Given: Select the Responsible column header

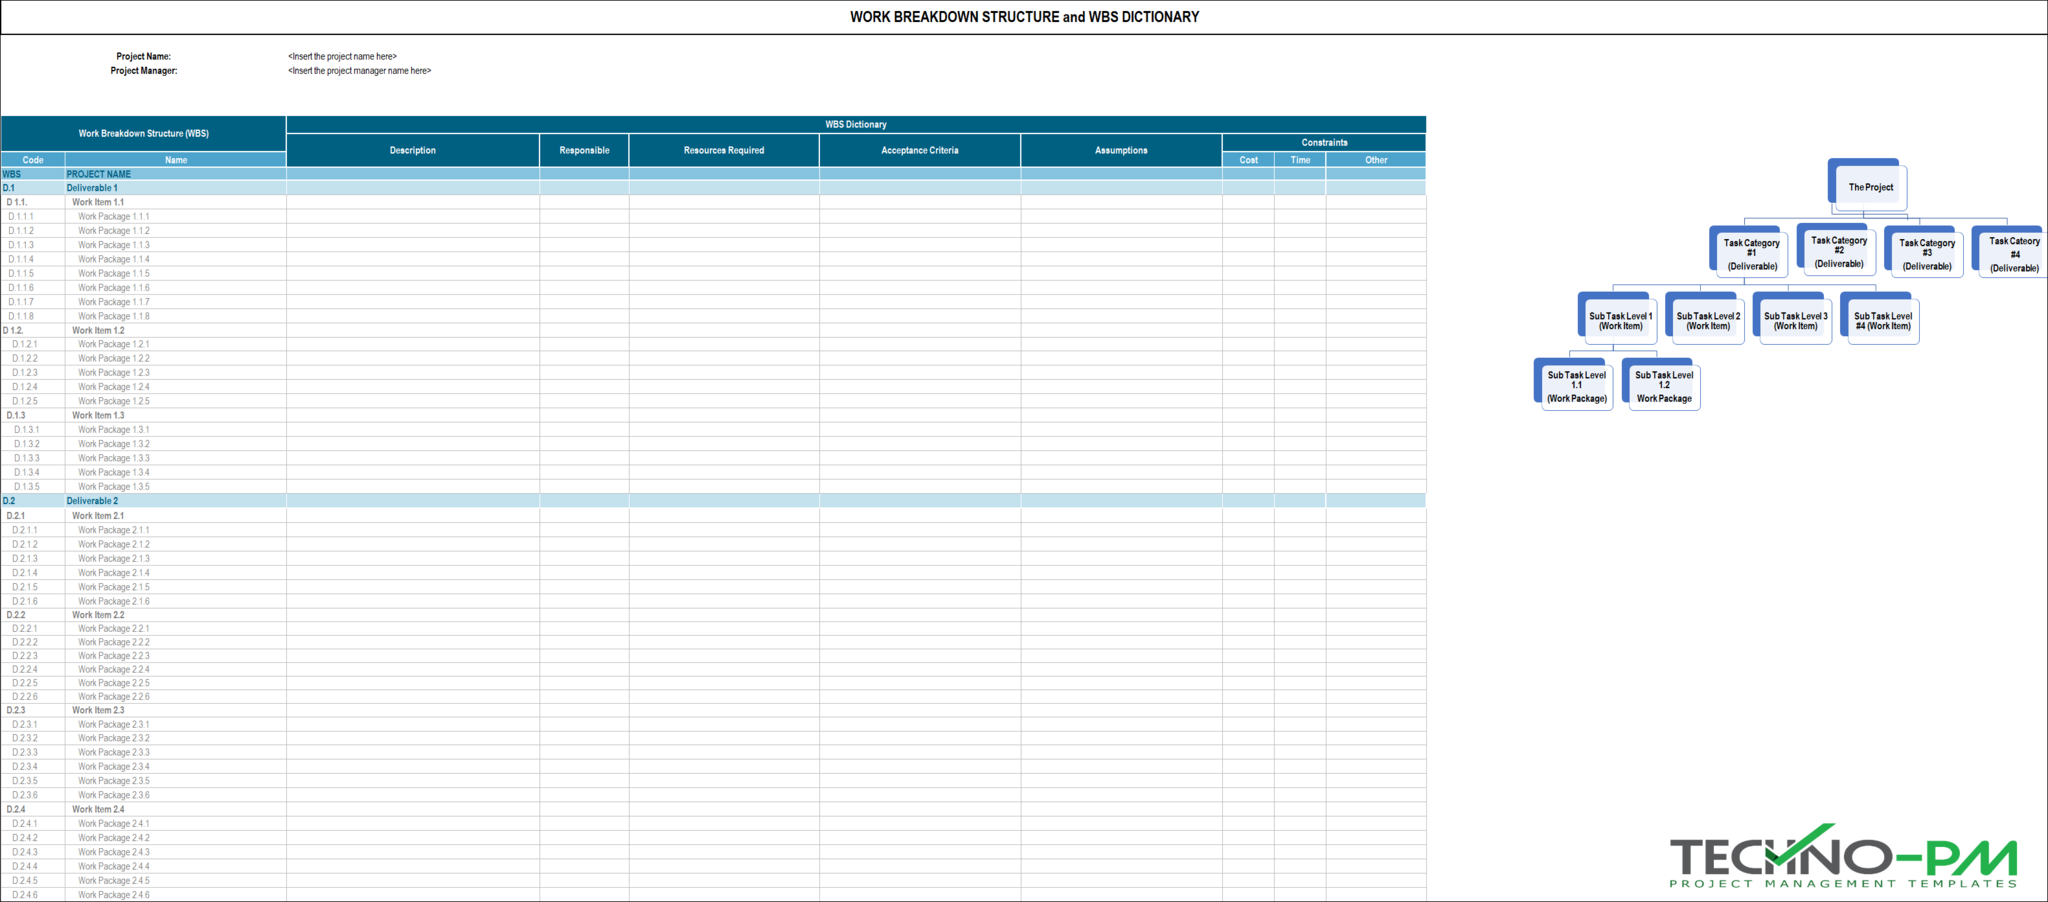Looking at the screenshot, I should 584,150.
